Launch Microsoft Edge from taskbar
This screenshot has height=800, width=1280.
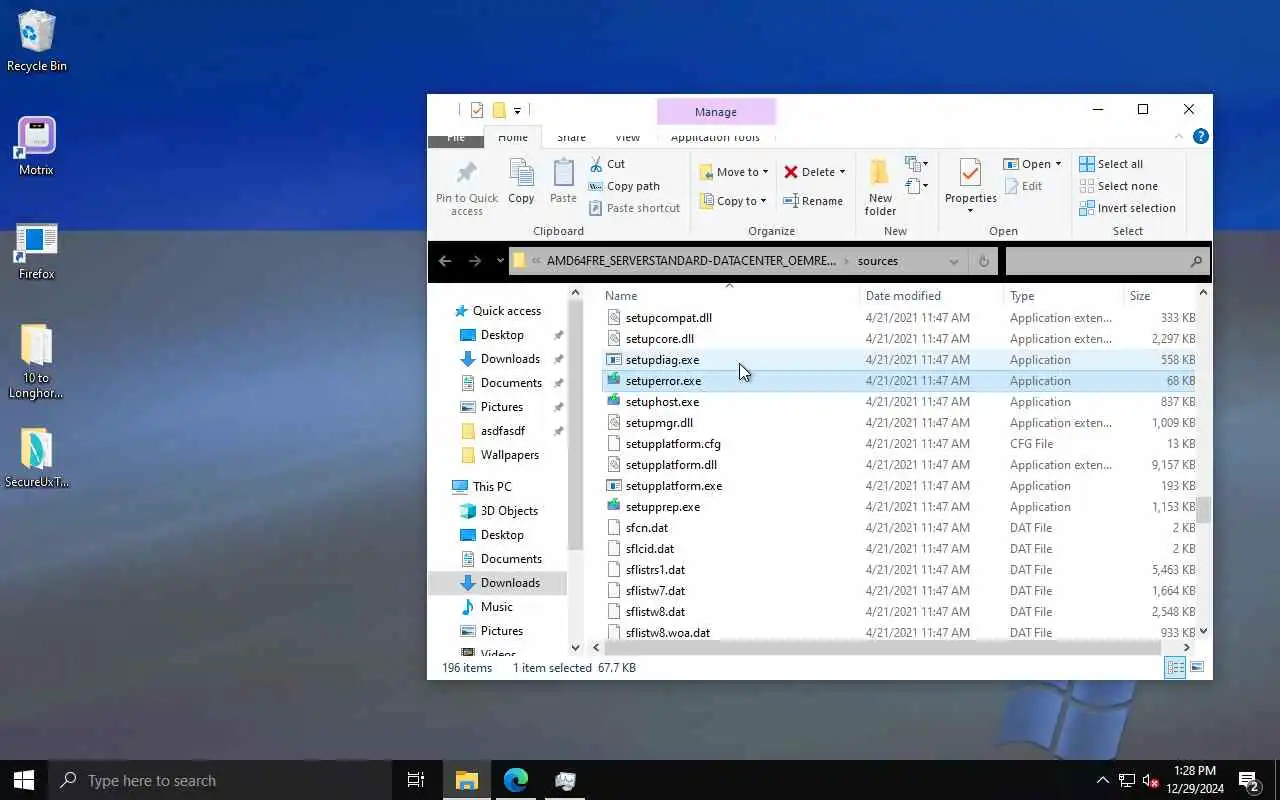(x=516, y=780)
